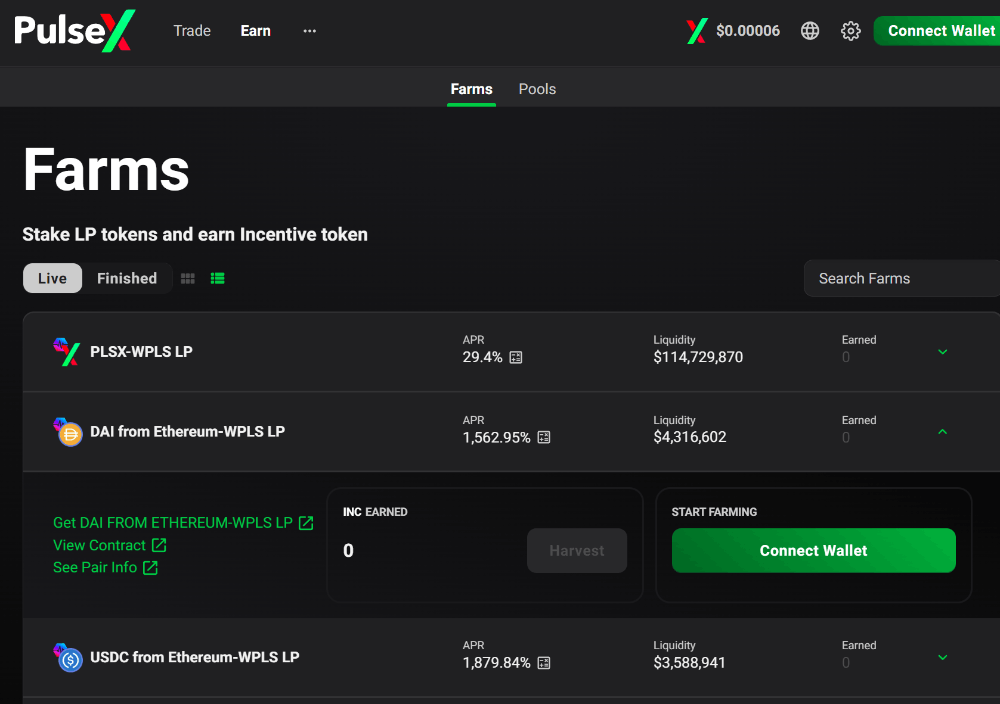
Task: Click the $4,316,602 liquidity value
Action: tap(689, 437)
